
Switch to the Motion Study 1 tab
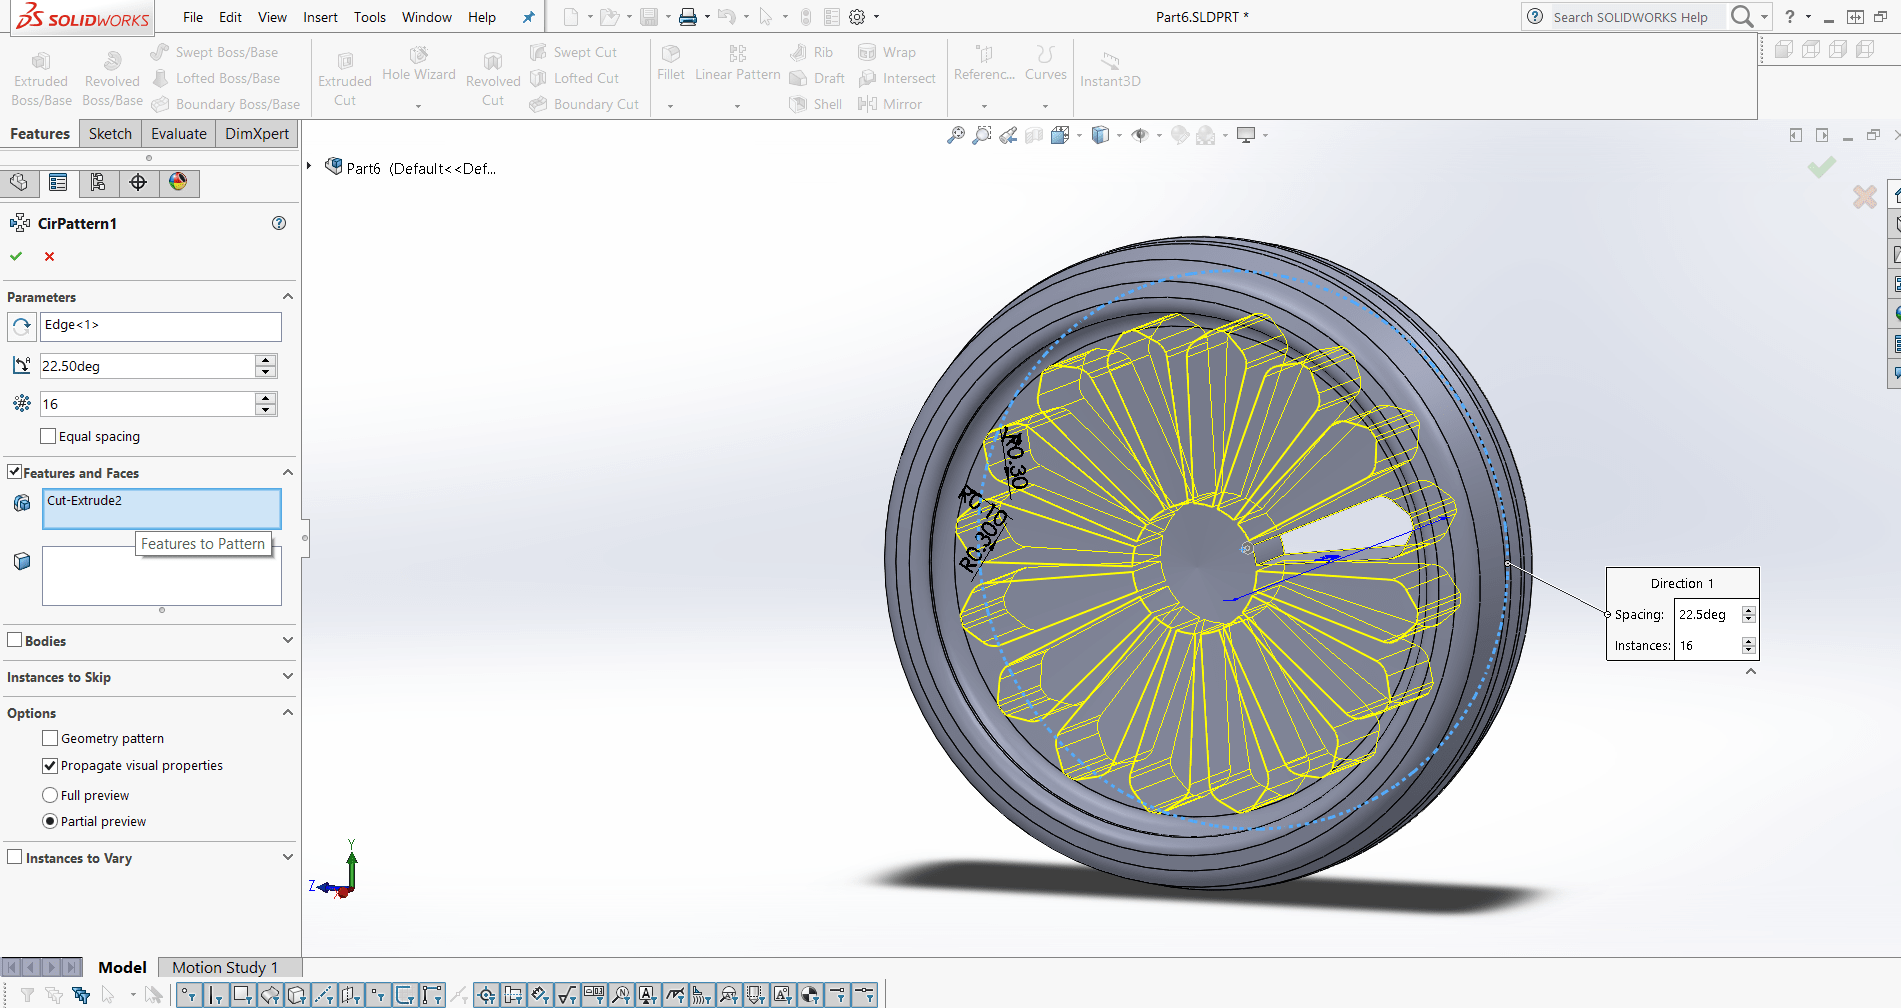(224, 967)
